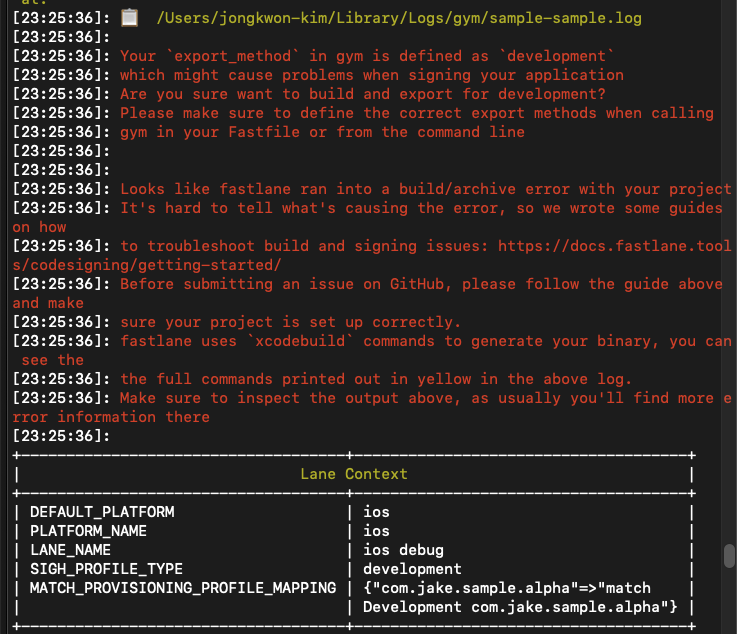Click the wrapped text 'on how'

(39, 227)
